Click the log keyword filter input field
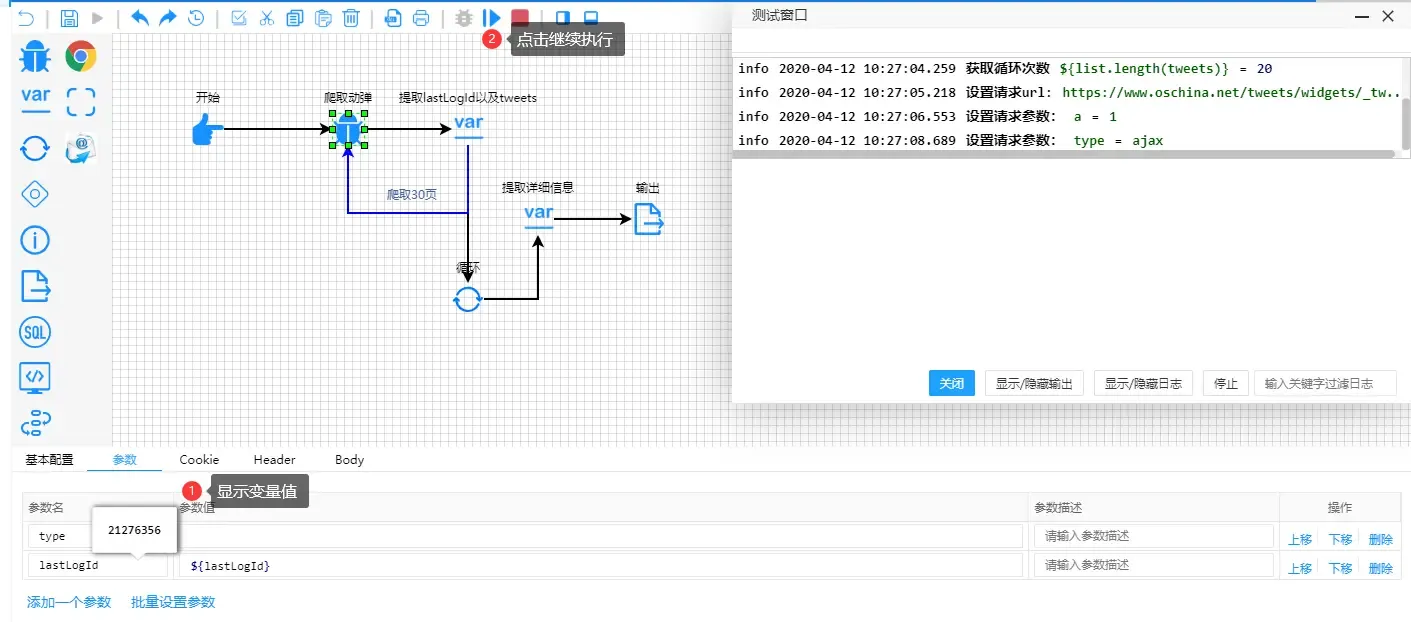1411x622 pixels. [1325, 383]
